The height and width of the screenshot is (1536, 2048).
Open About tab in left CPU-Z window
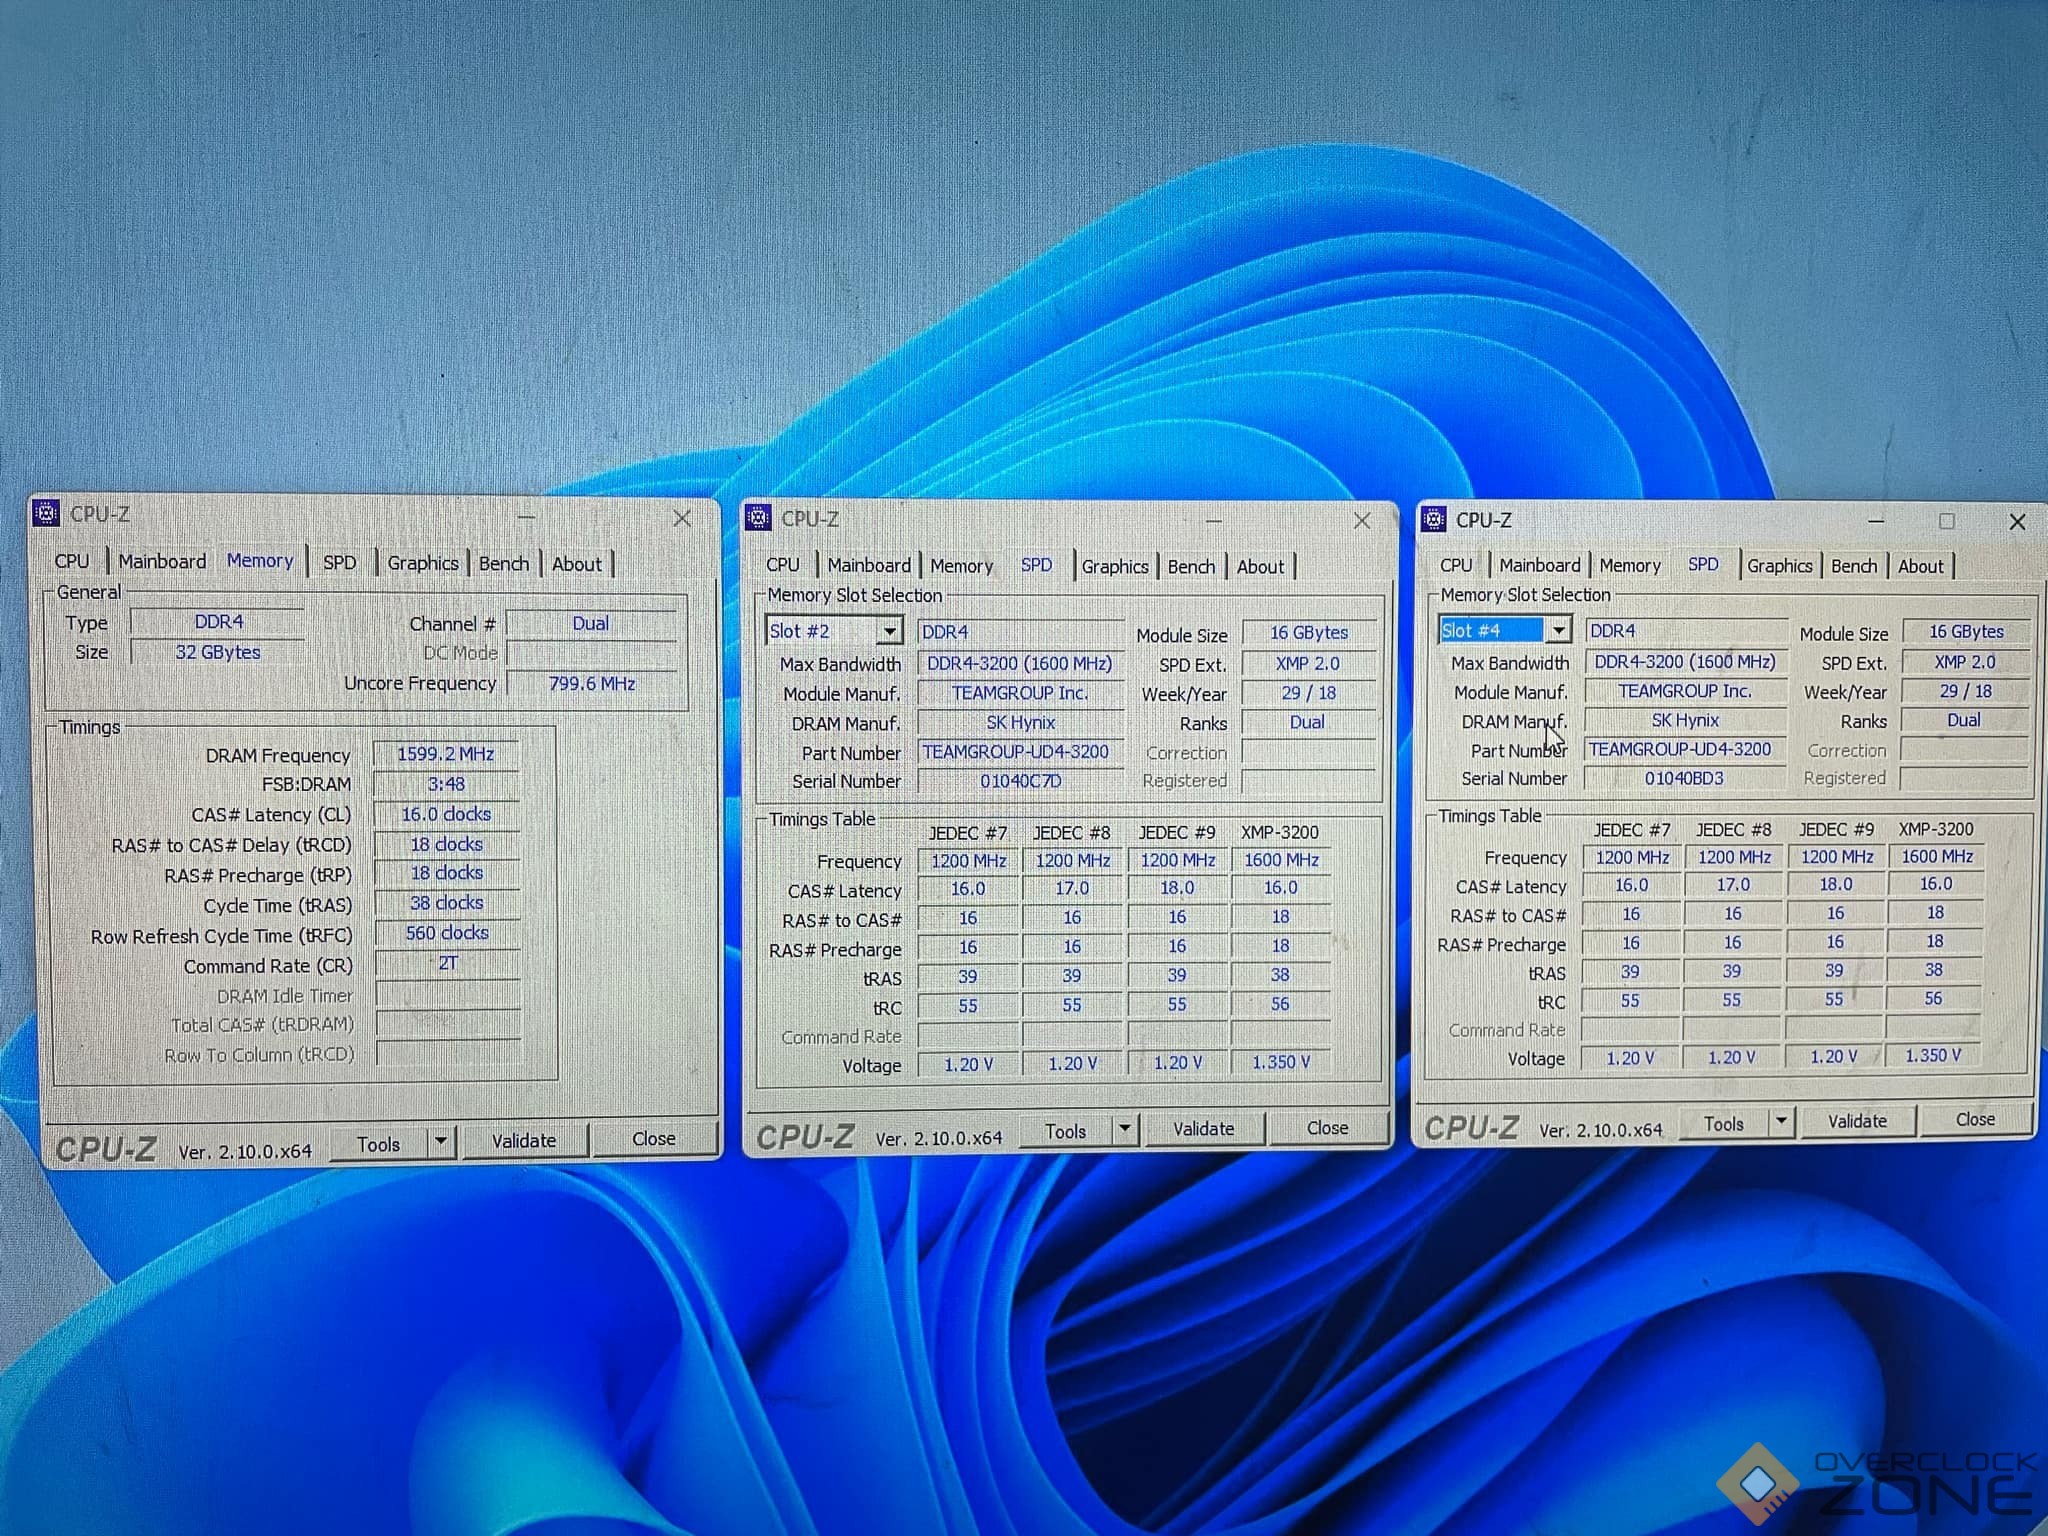(x=577, y=564)
